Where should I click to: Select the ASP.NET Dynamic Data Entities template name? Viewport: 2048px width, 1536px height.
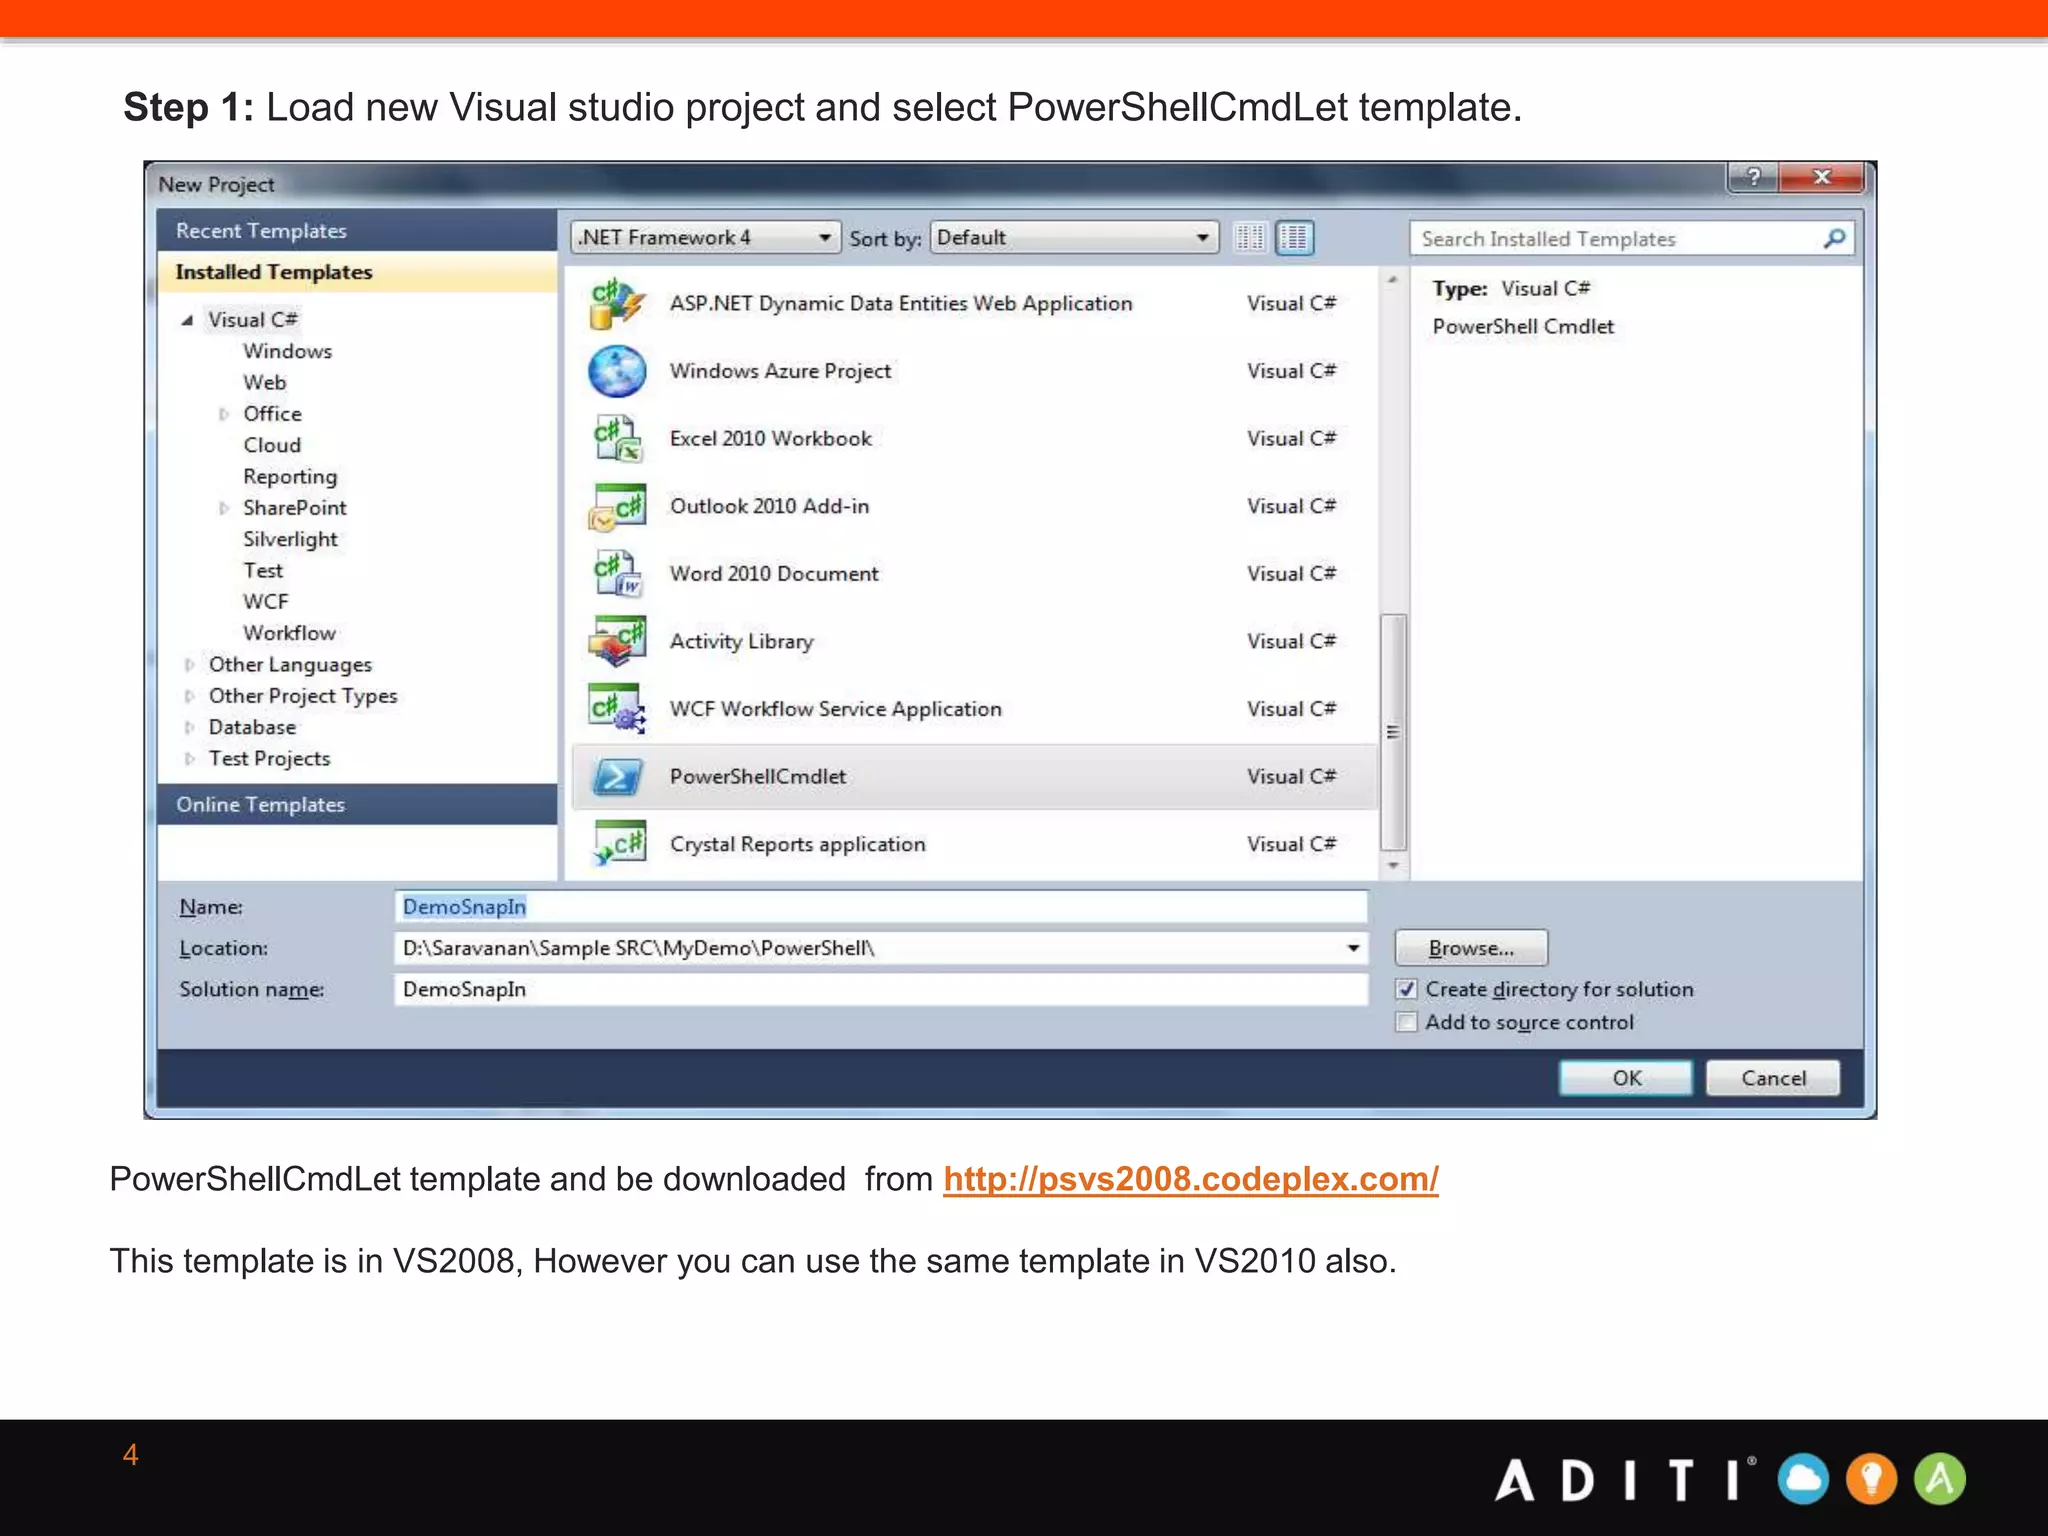(901, 304)
